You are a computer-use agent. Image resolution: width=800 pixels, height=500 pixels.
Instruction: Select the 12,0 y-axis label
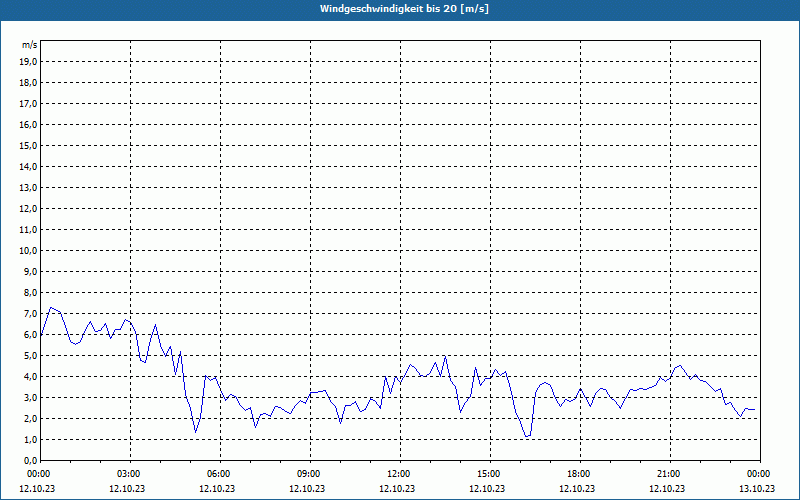pos(29,209)
